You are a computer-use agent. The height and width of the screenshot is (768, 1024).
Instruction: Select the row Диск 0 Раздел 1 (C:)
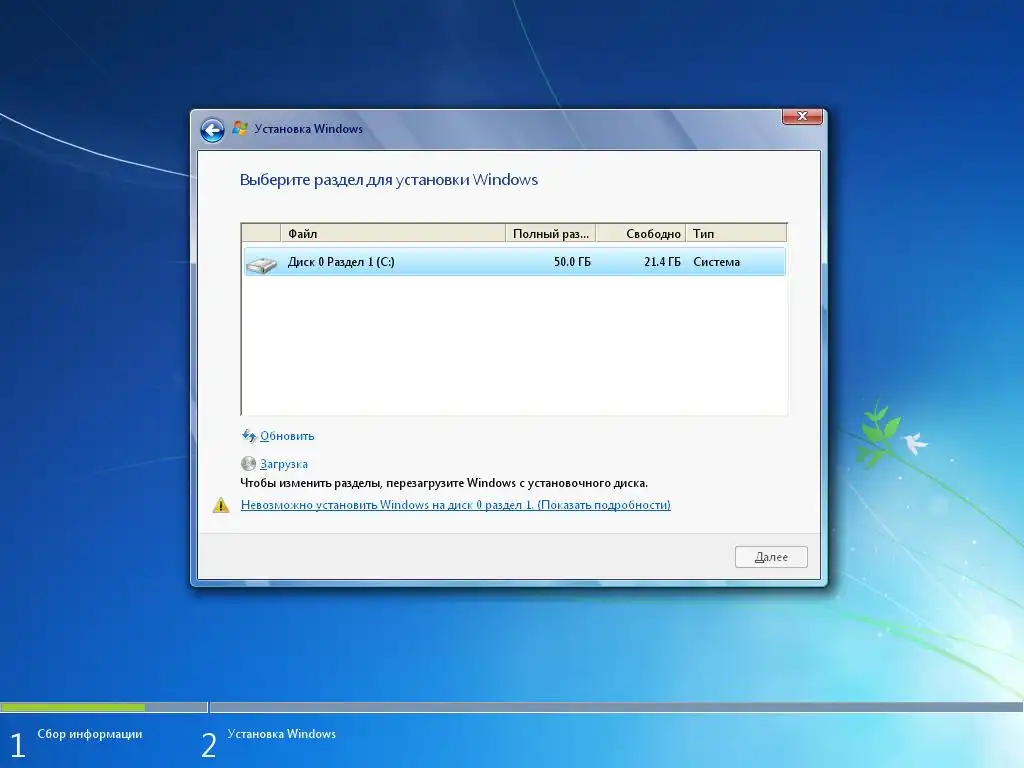point(514,262)
